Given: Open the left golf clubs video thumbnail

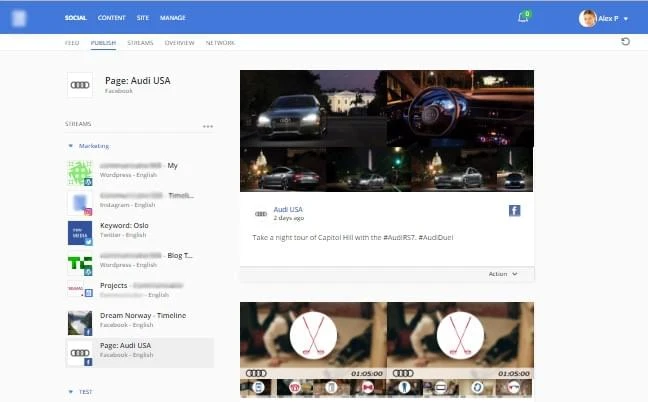Looking at the screenshot, I should coord(313,340).
